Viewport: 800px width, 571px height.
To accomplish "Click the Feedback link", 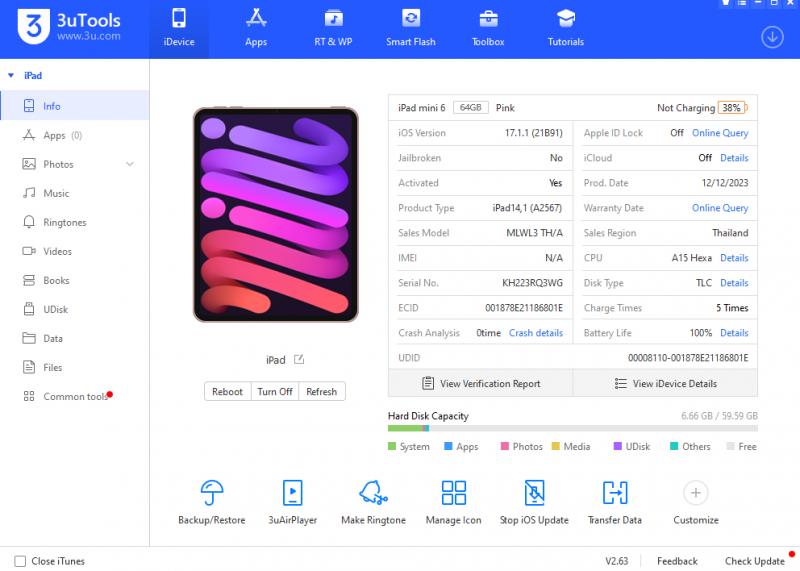I will pyautogui.click(x=677, y=561).
